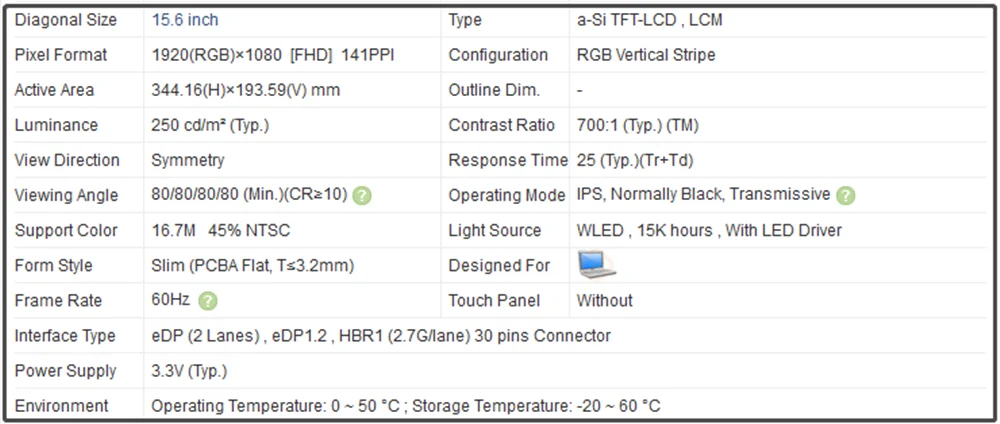Viewport: 1000px width, 424px height.
Task: Click the RGB Vertical Stripe configuration value
Action: 646,55
